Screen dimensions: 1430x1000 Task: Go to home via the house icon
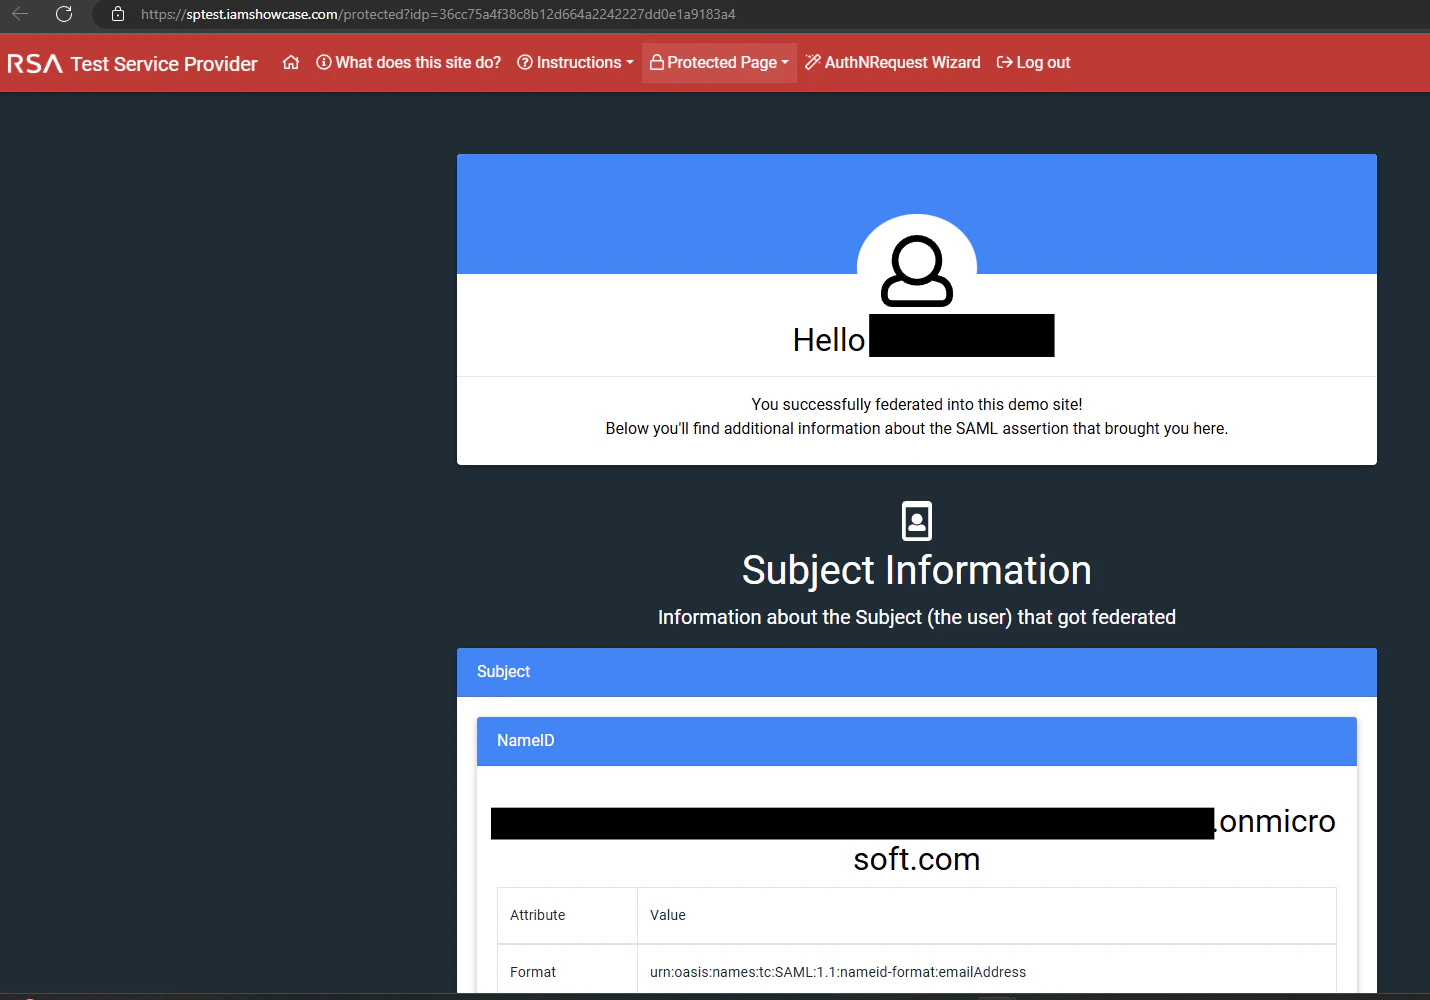[291, 62]
